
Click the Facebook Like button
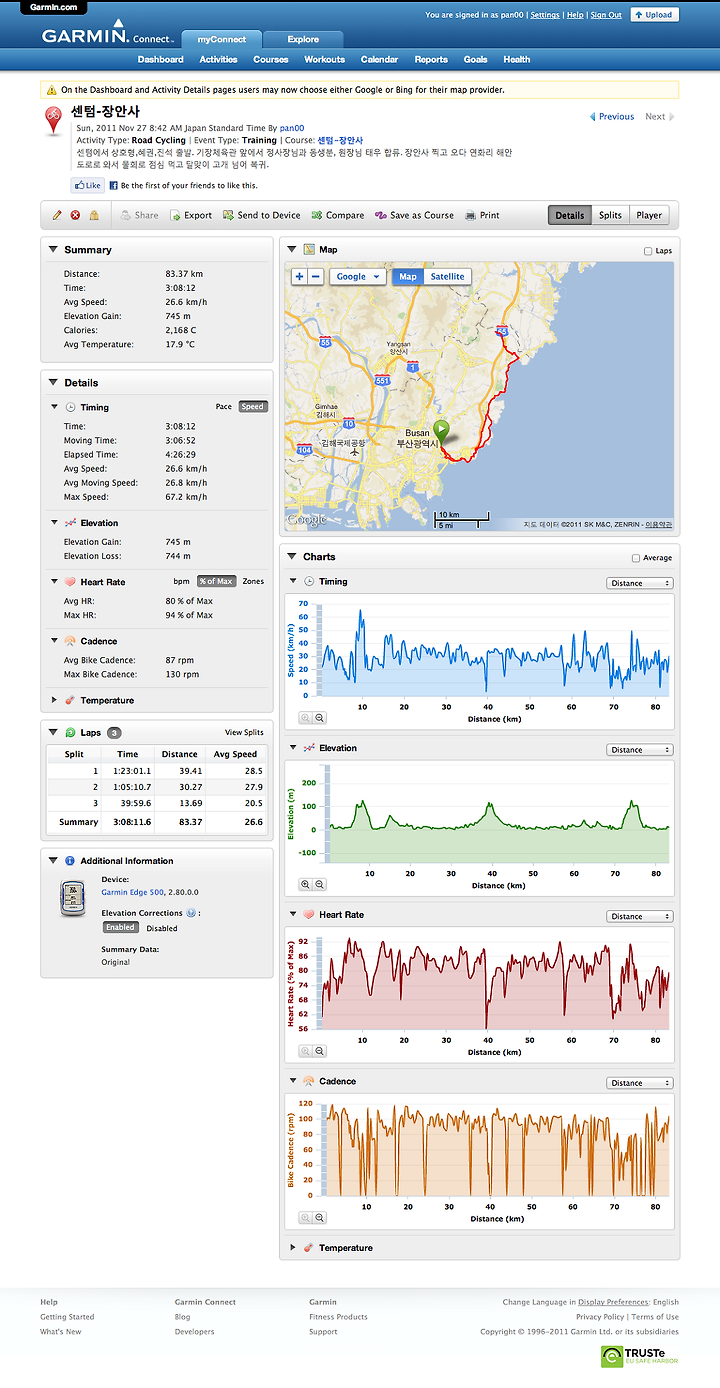click(x=87, y=186)
